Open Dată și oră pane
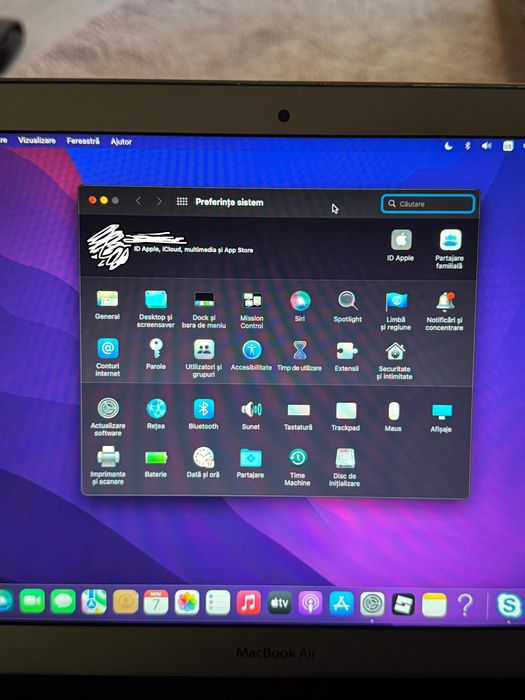Viewport: 525px width, 700px height. click(204, 462)
